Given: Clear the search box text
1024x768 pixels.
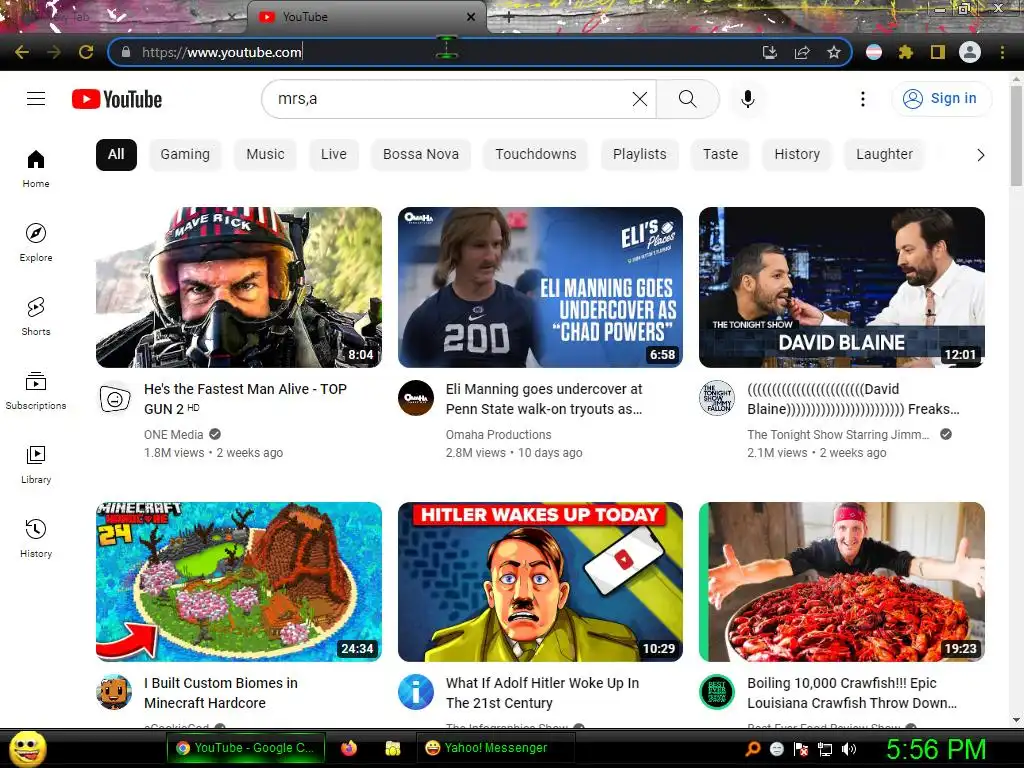Looking at the screenshot, I should [640, 99].
